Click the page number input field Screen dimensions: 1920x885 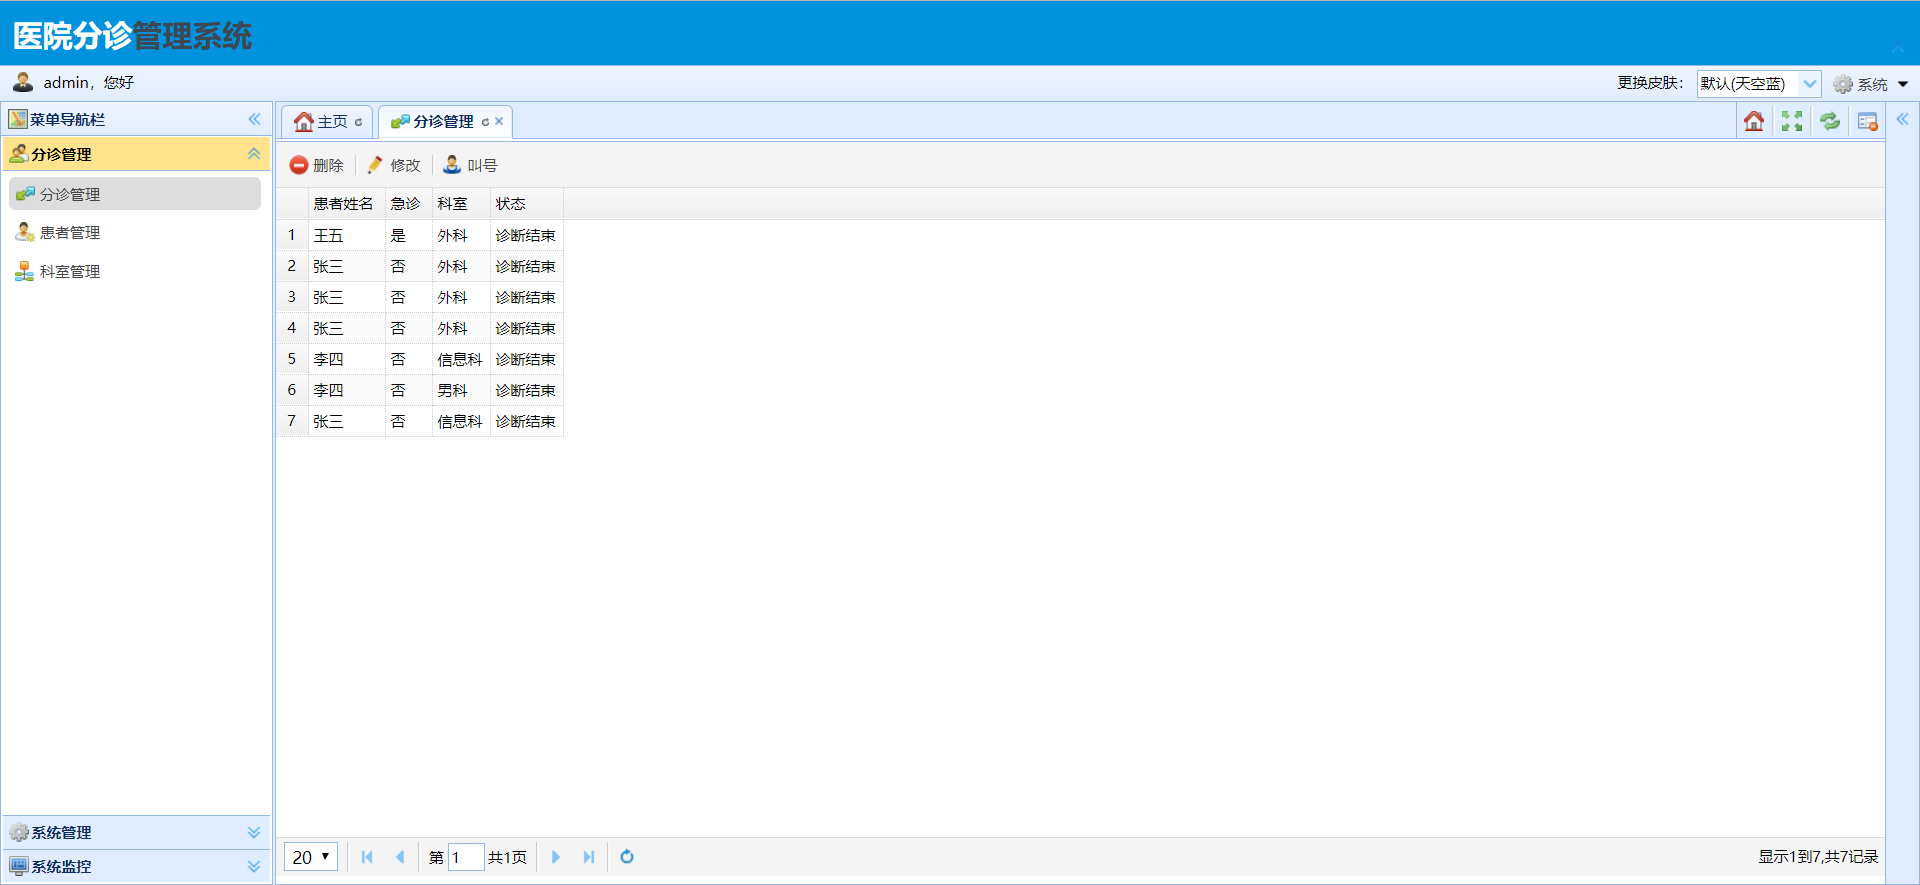[465, 857]
